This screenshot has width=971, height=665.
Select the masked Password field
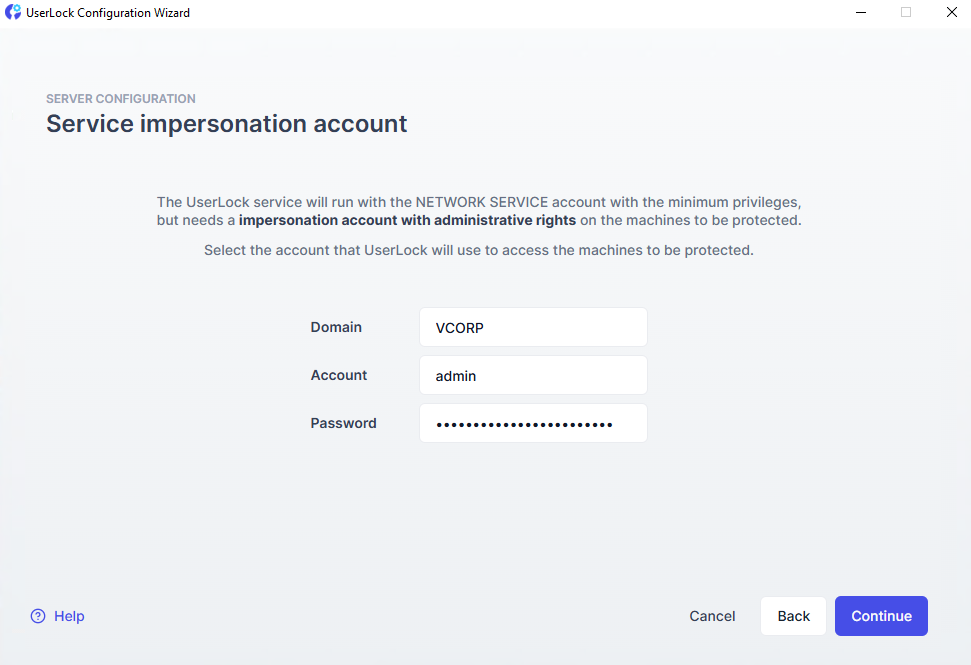tap(533, 423)
